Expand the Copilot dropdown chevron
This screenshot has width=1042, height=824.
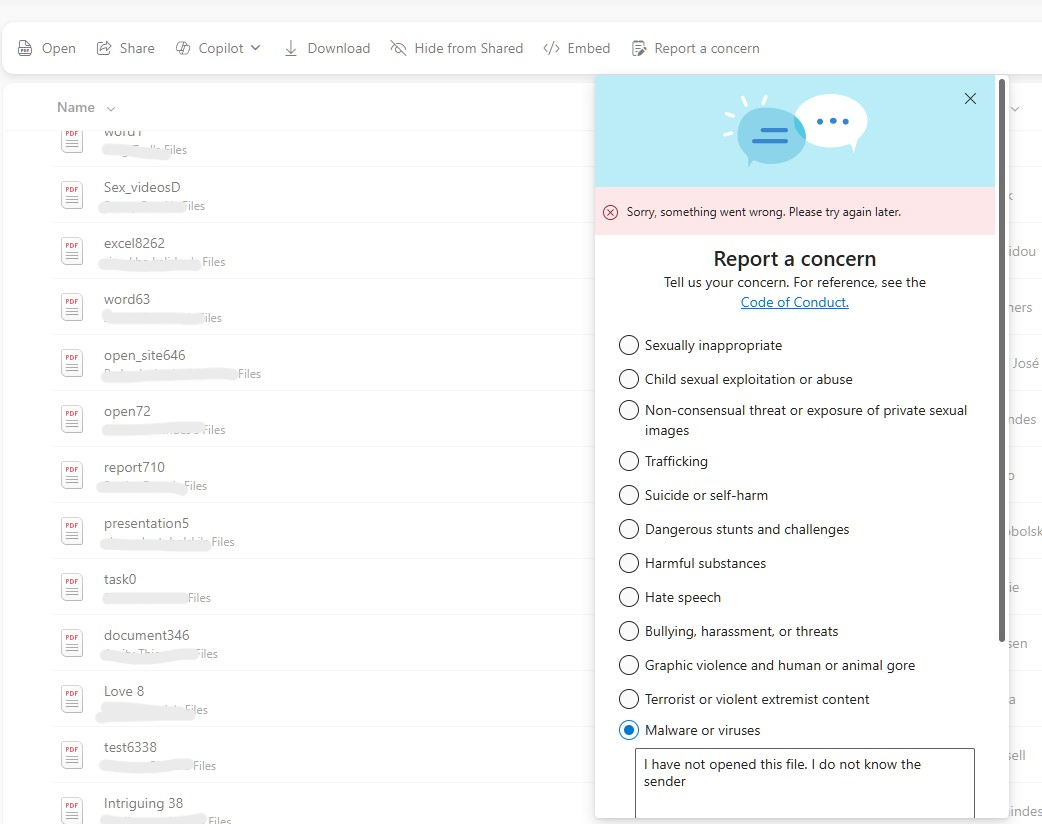coord(255,48)
